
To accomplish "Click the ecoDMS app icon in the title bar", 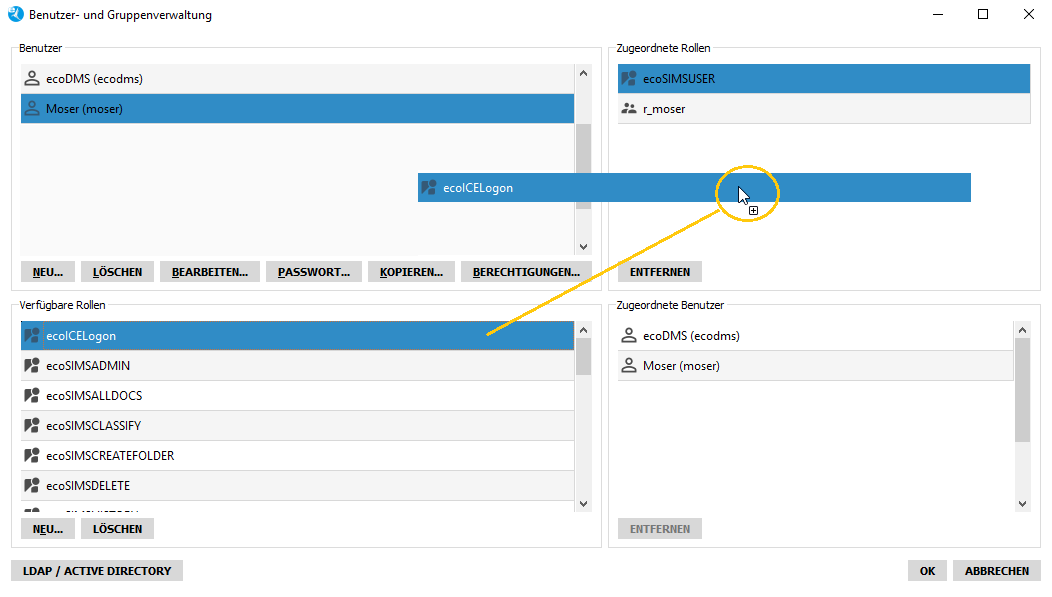I will click(15, 14).
